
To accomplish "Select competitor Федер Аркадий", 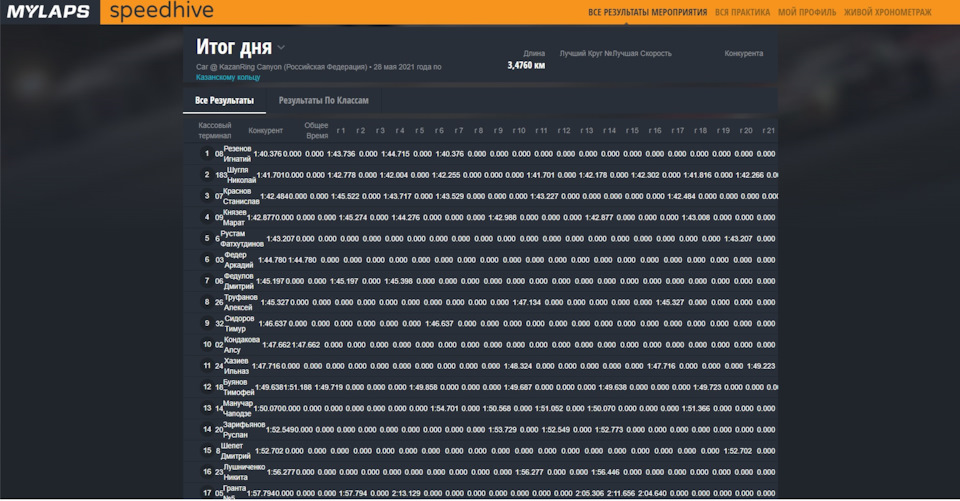I will (238, 260).
